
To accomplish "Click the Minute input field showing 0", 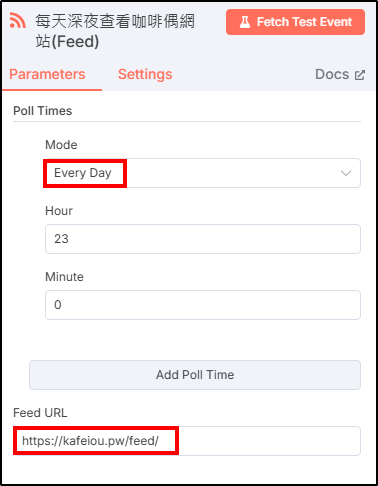I will click(203, 305).
